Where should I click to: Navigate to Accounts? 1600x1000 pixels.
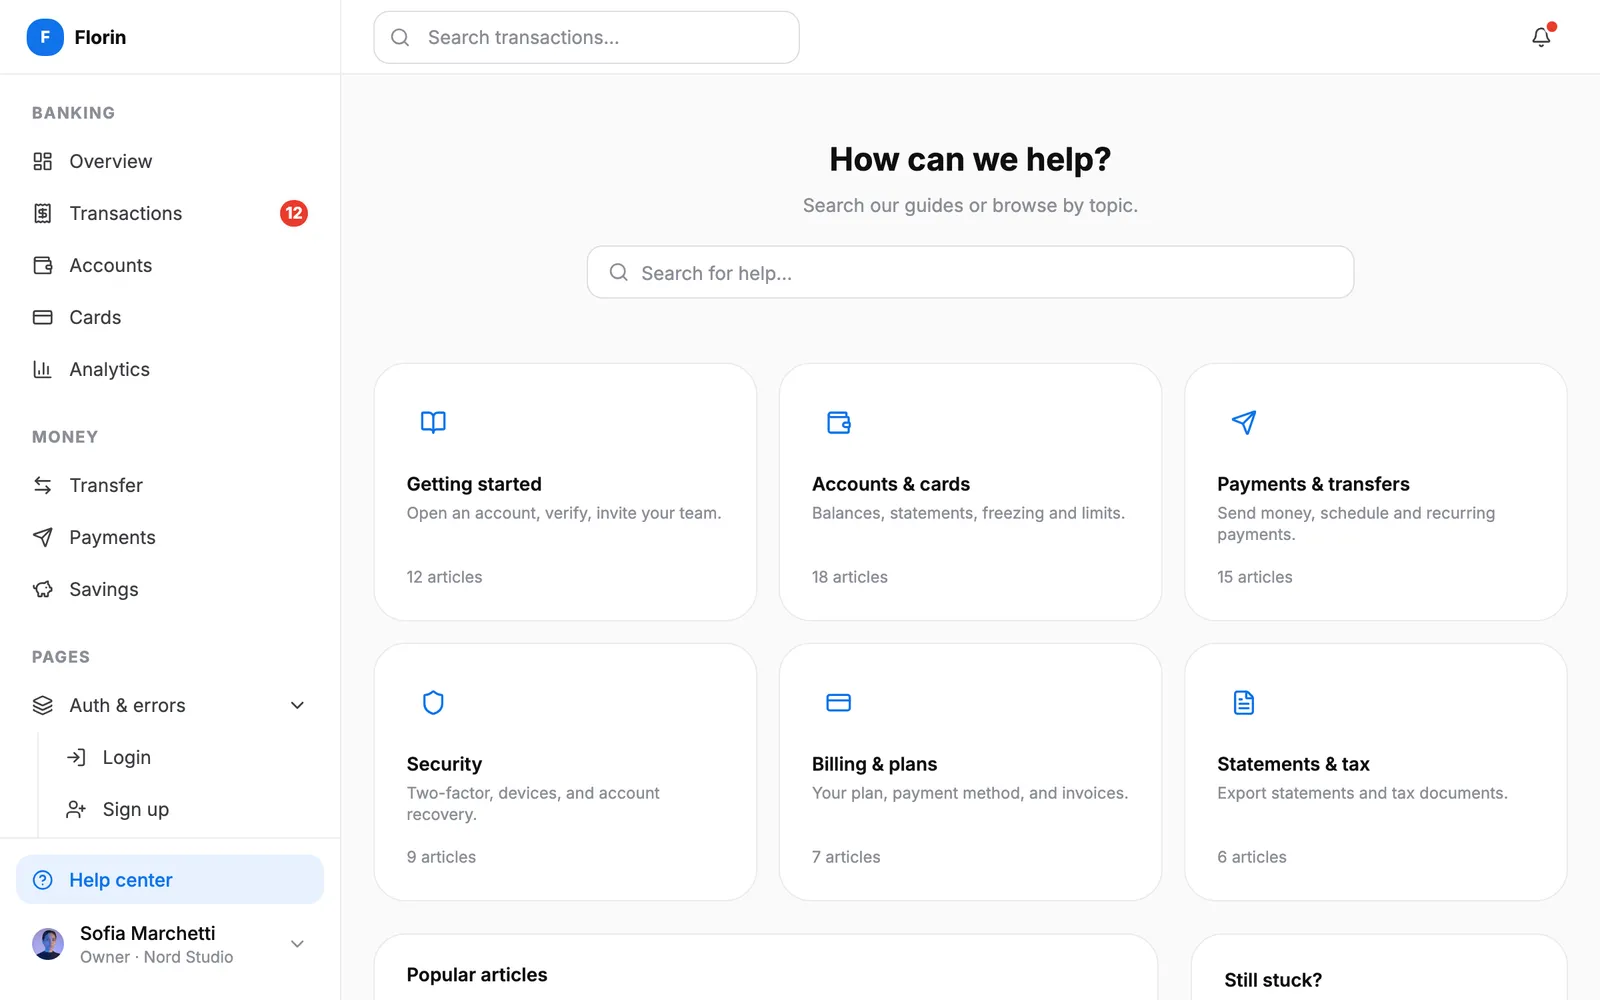tap(170, 265)
